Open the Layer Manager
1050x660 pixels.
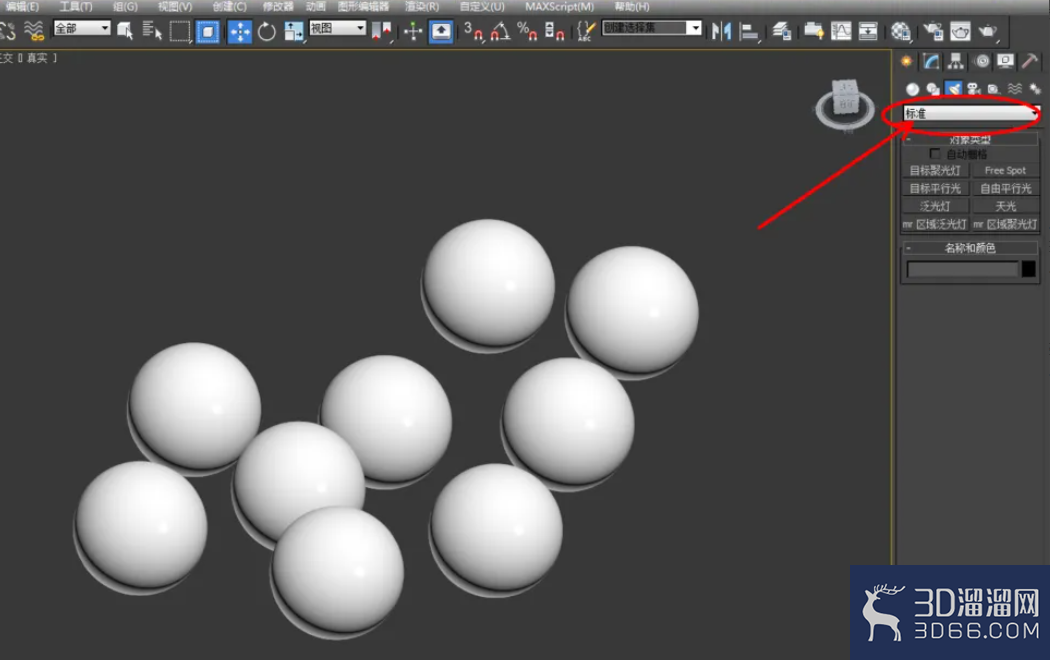coord(781,31)
